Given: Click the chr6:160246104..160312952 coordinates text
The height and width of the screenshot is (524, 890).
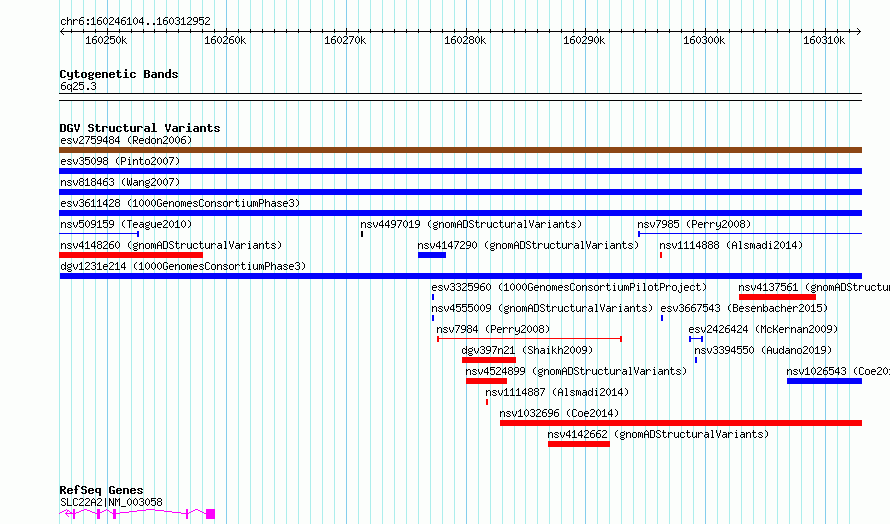Looking at the screenshot, I should click(x=135, y=21).
